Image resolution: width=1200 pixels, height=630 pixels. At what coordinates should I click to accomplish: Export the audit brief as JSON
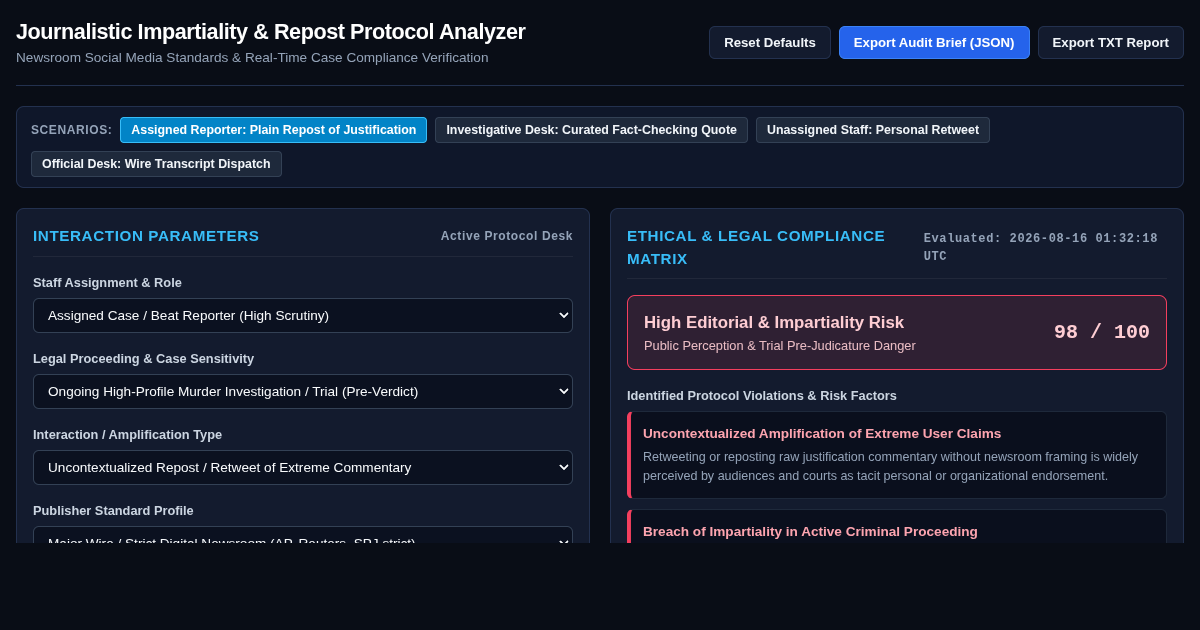(x=934, y=42)
